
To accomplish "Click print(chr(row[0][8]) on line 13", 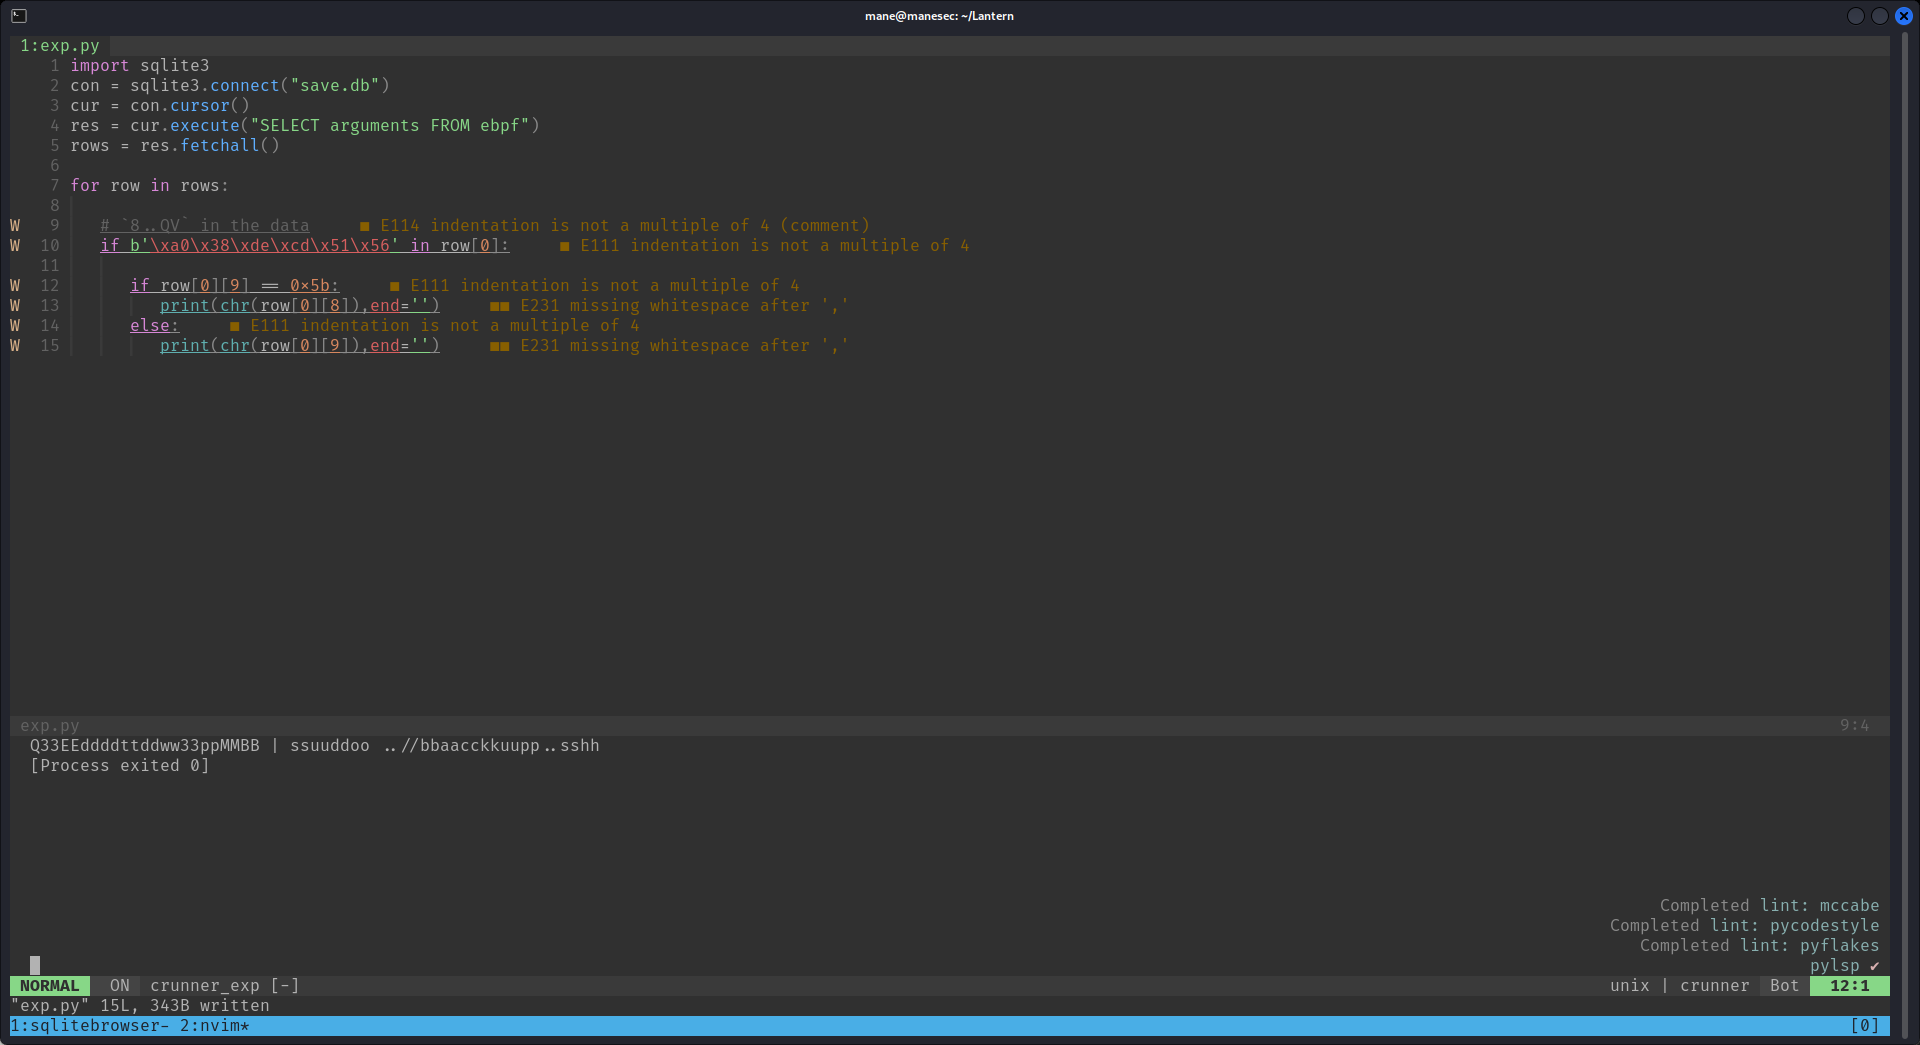I will coord(260,306).
